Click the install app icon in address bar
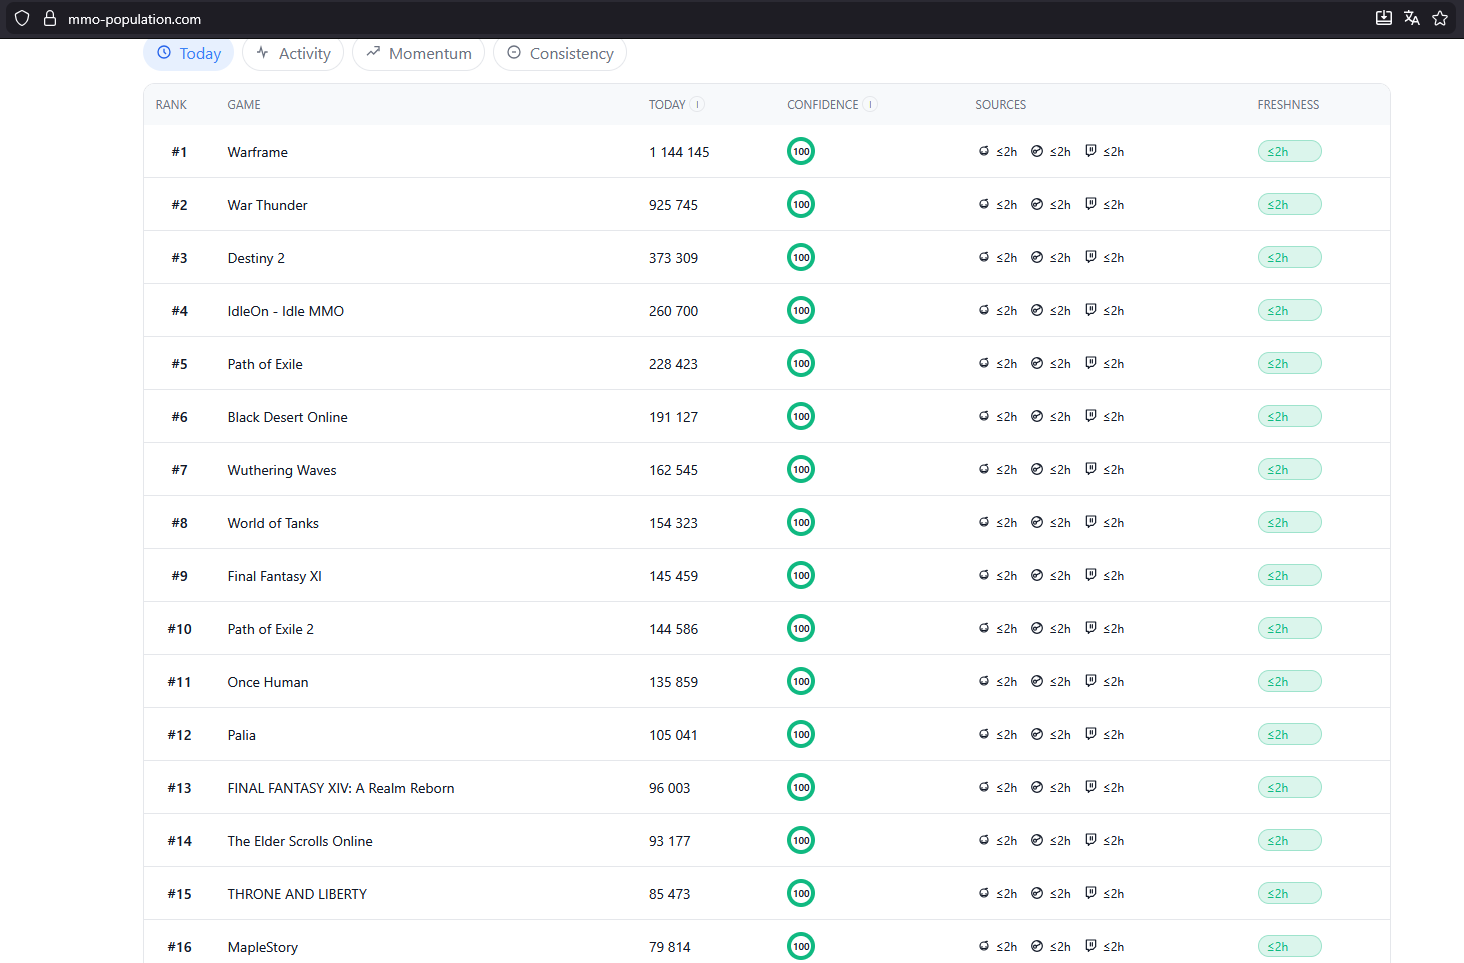 pyautogui.click(x=1384, y=18)
